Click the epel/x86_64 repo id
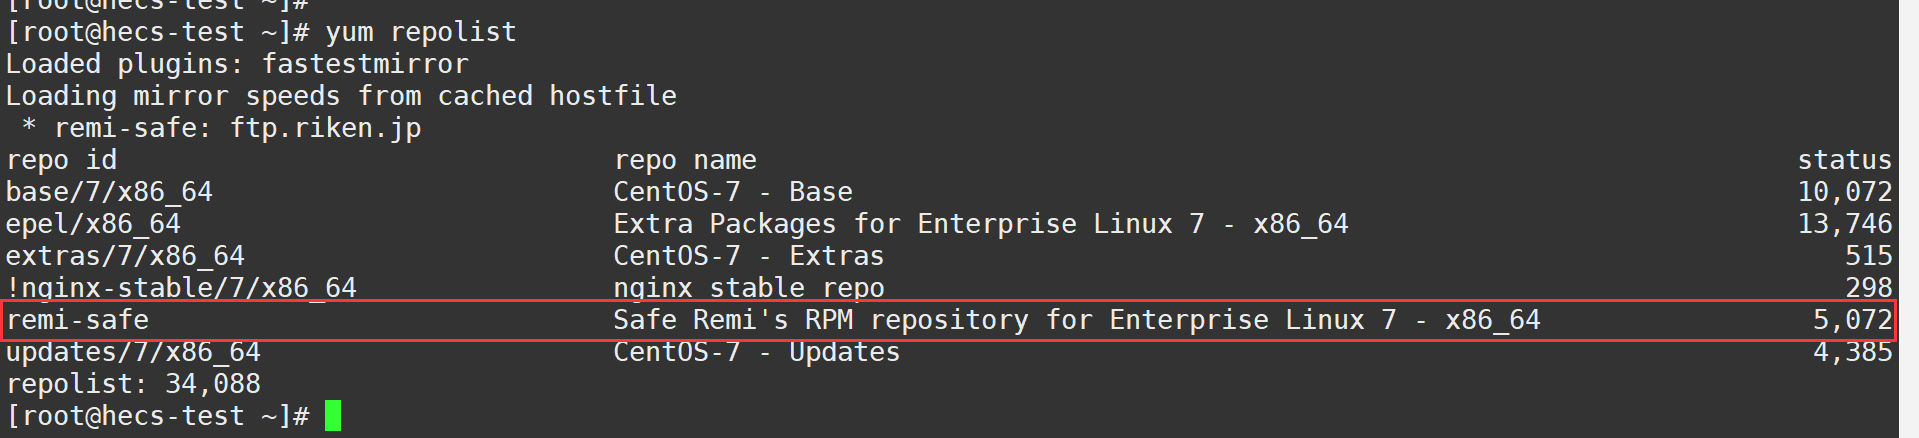This screenshot has width=1919, height=438. [x=93, y=224]
